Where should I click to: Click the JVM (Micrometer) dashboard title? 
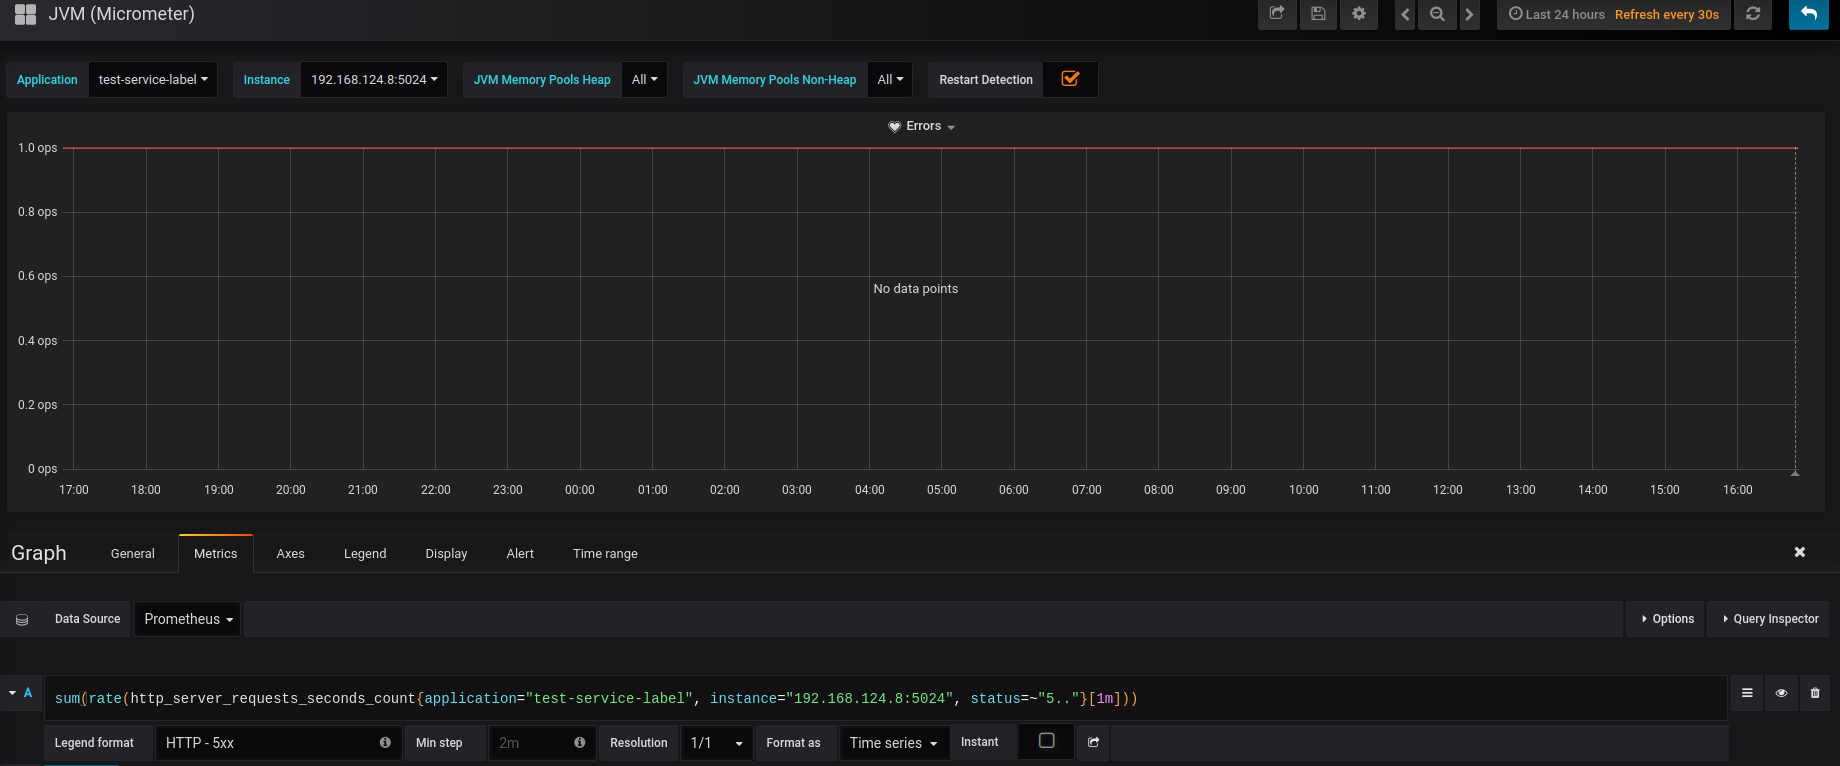point(122,14)
